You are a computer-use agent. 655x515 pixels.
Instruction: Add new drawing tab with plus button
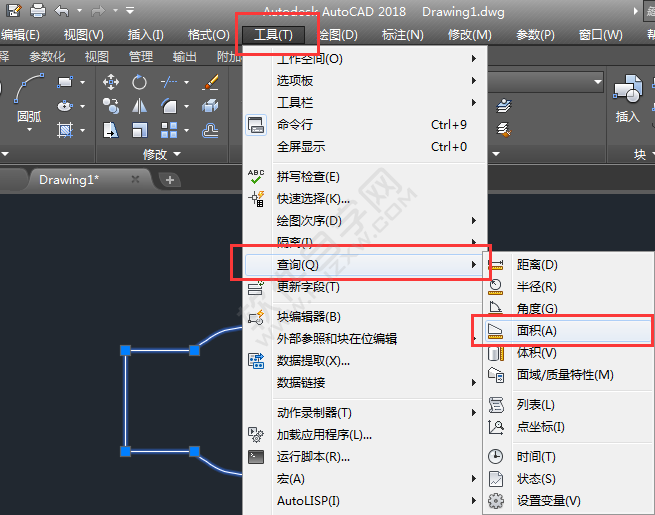pos(170,180)
